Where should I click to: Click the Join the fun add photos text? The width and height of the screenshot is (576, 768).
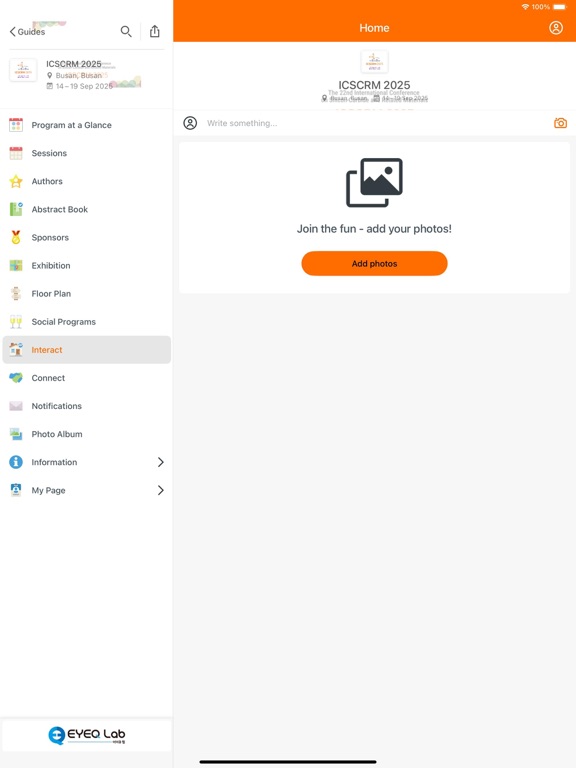tap(374, 229)
